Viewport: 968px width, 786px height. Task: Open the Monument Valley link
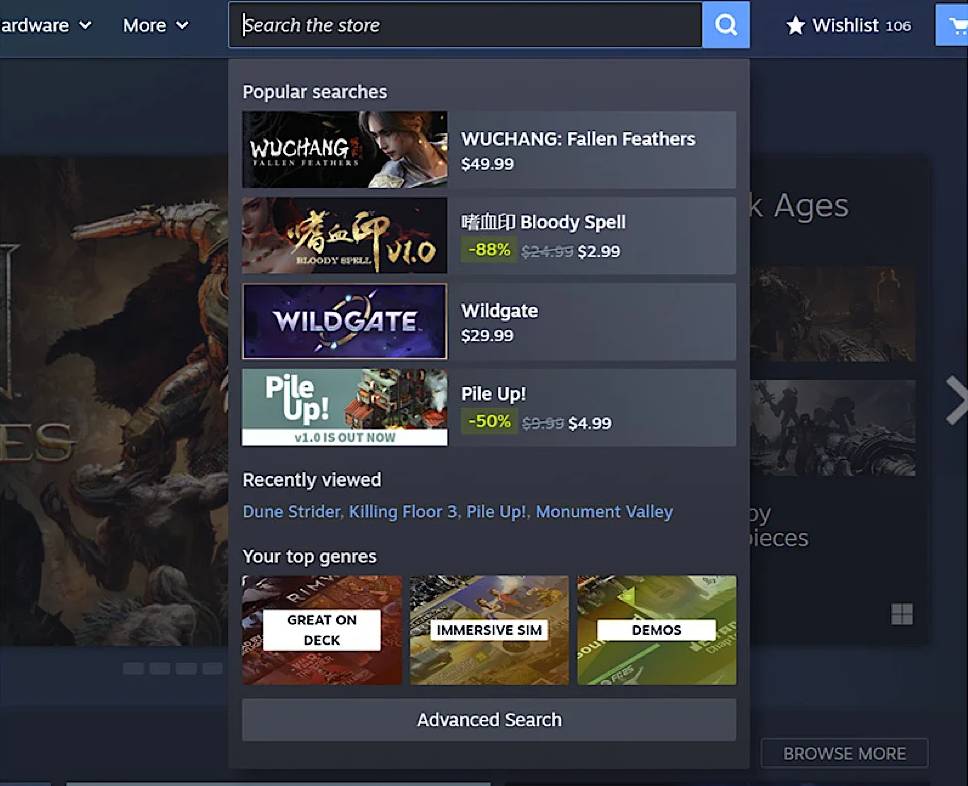pyautogui.click(x=604, y=511)
